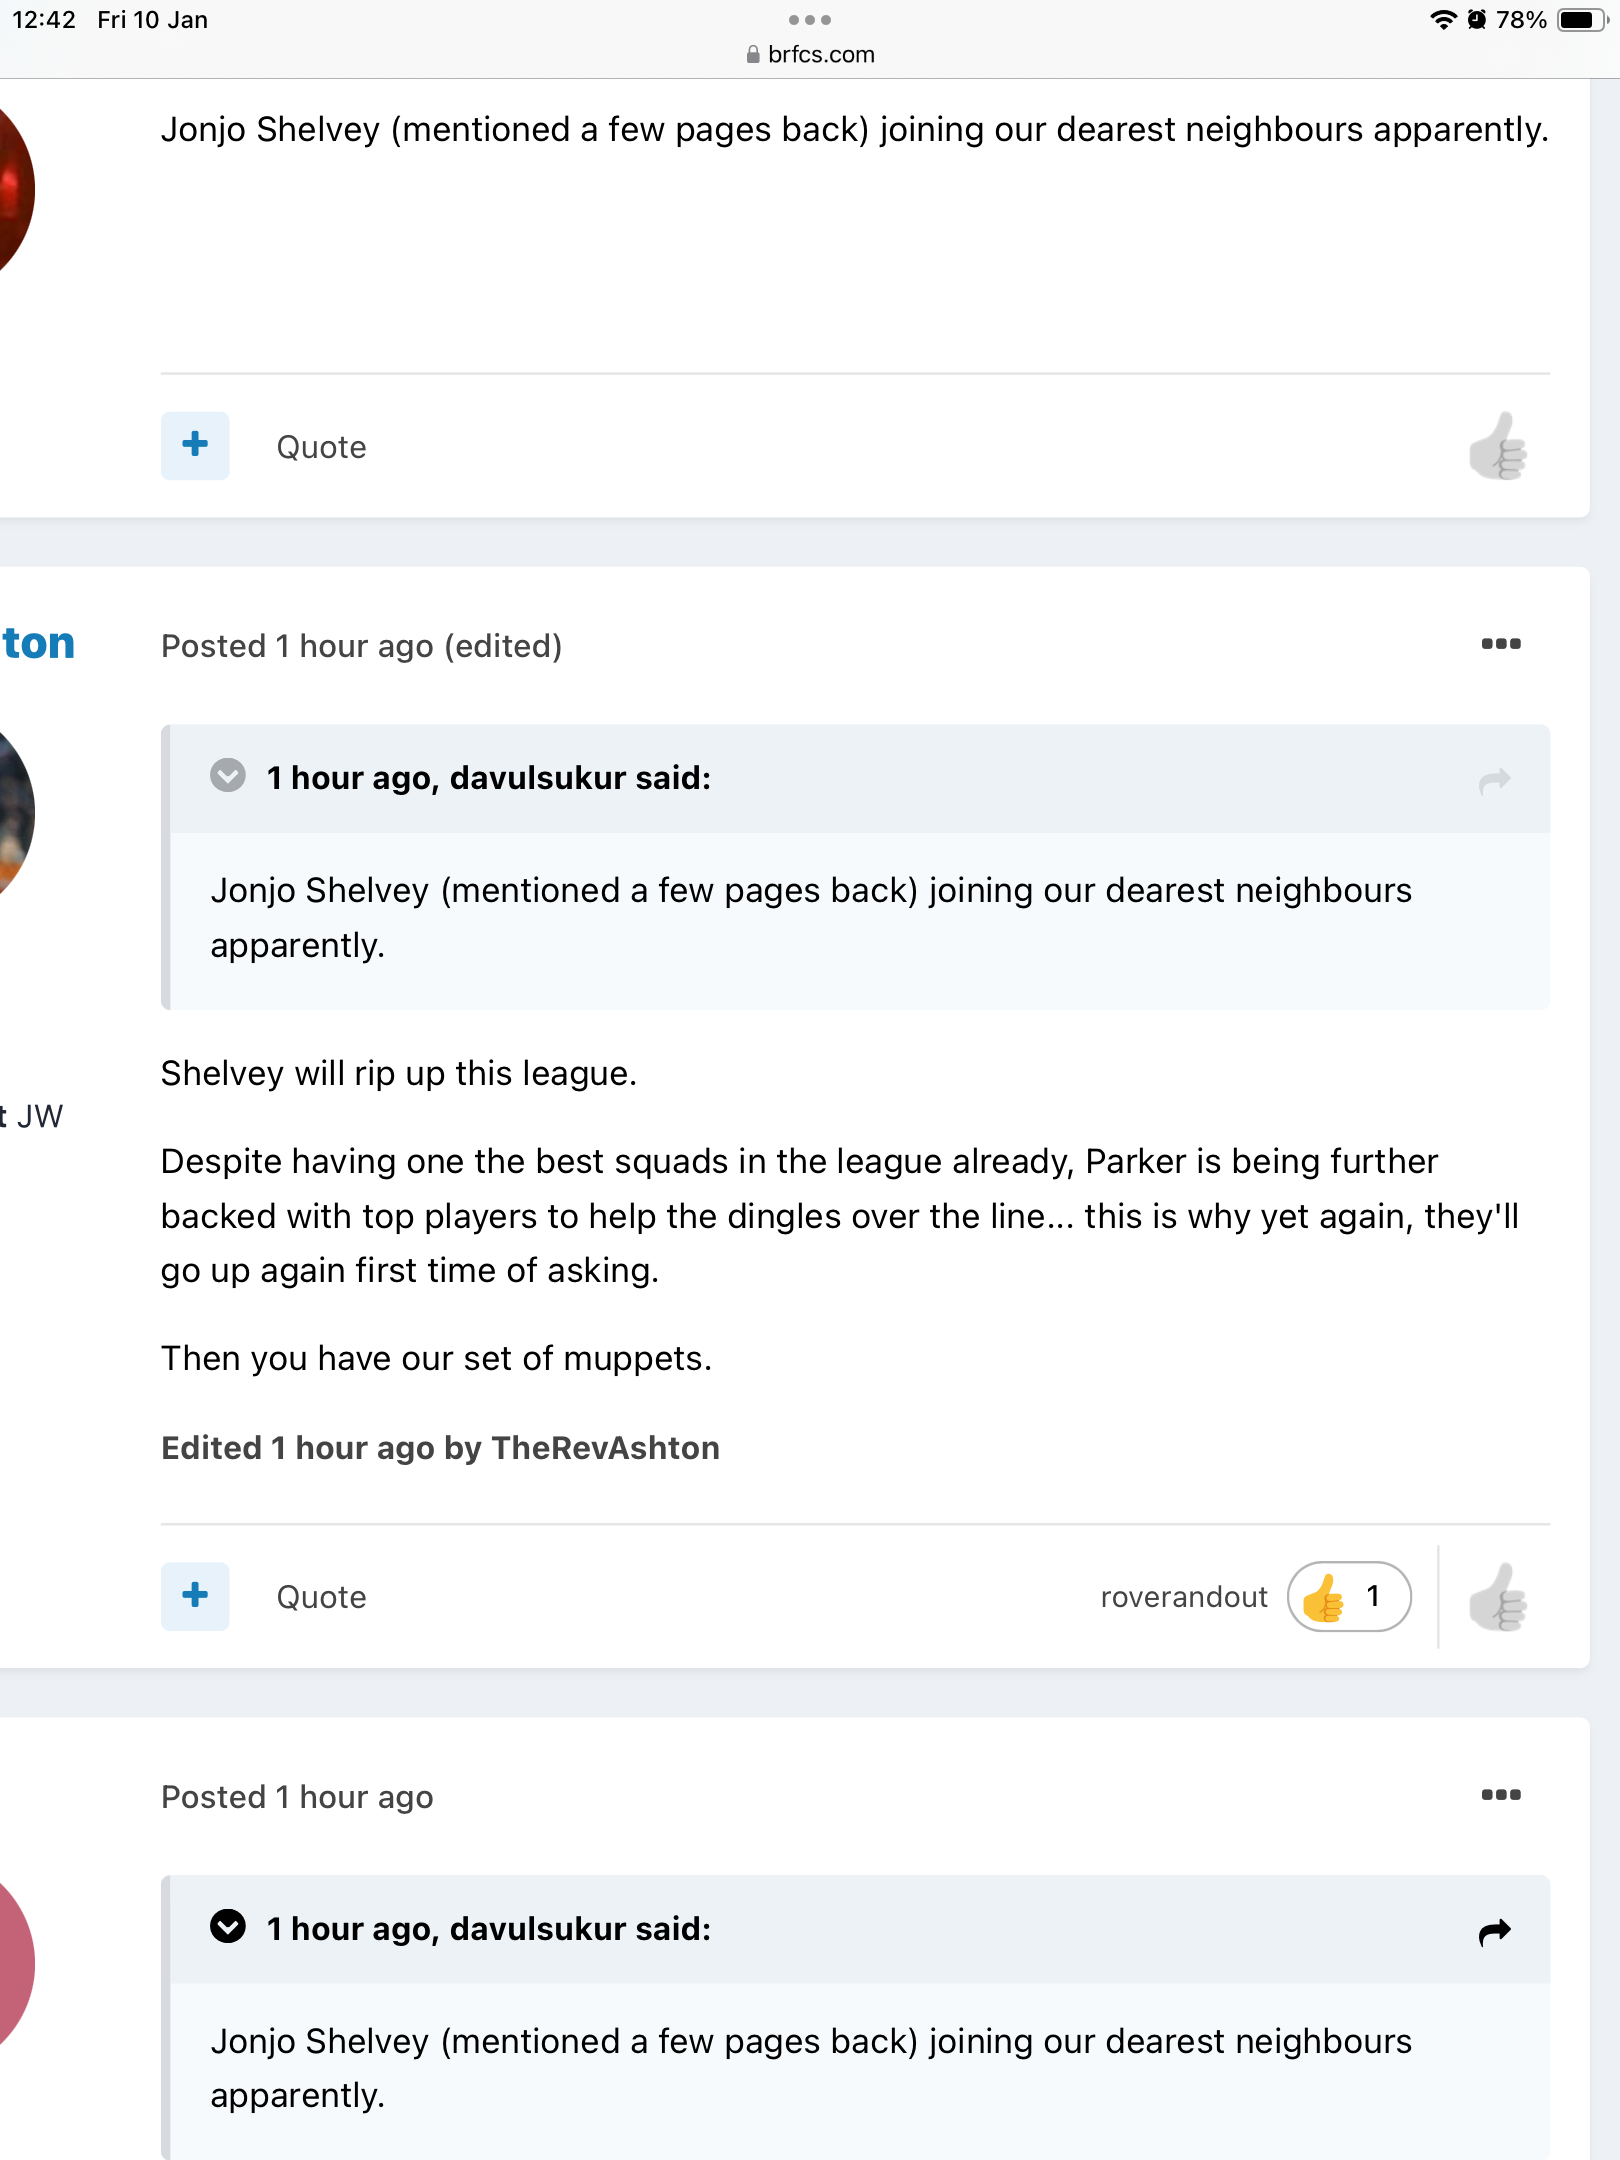Image resolution: width=1620 pixels, height=2160 pixels.
Task: Go to the quoted post via arrow in the bottom reply
Action: coord(1494,1931)
